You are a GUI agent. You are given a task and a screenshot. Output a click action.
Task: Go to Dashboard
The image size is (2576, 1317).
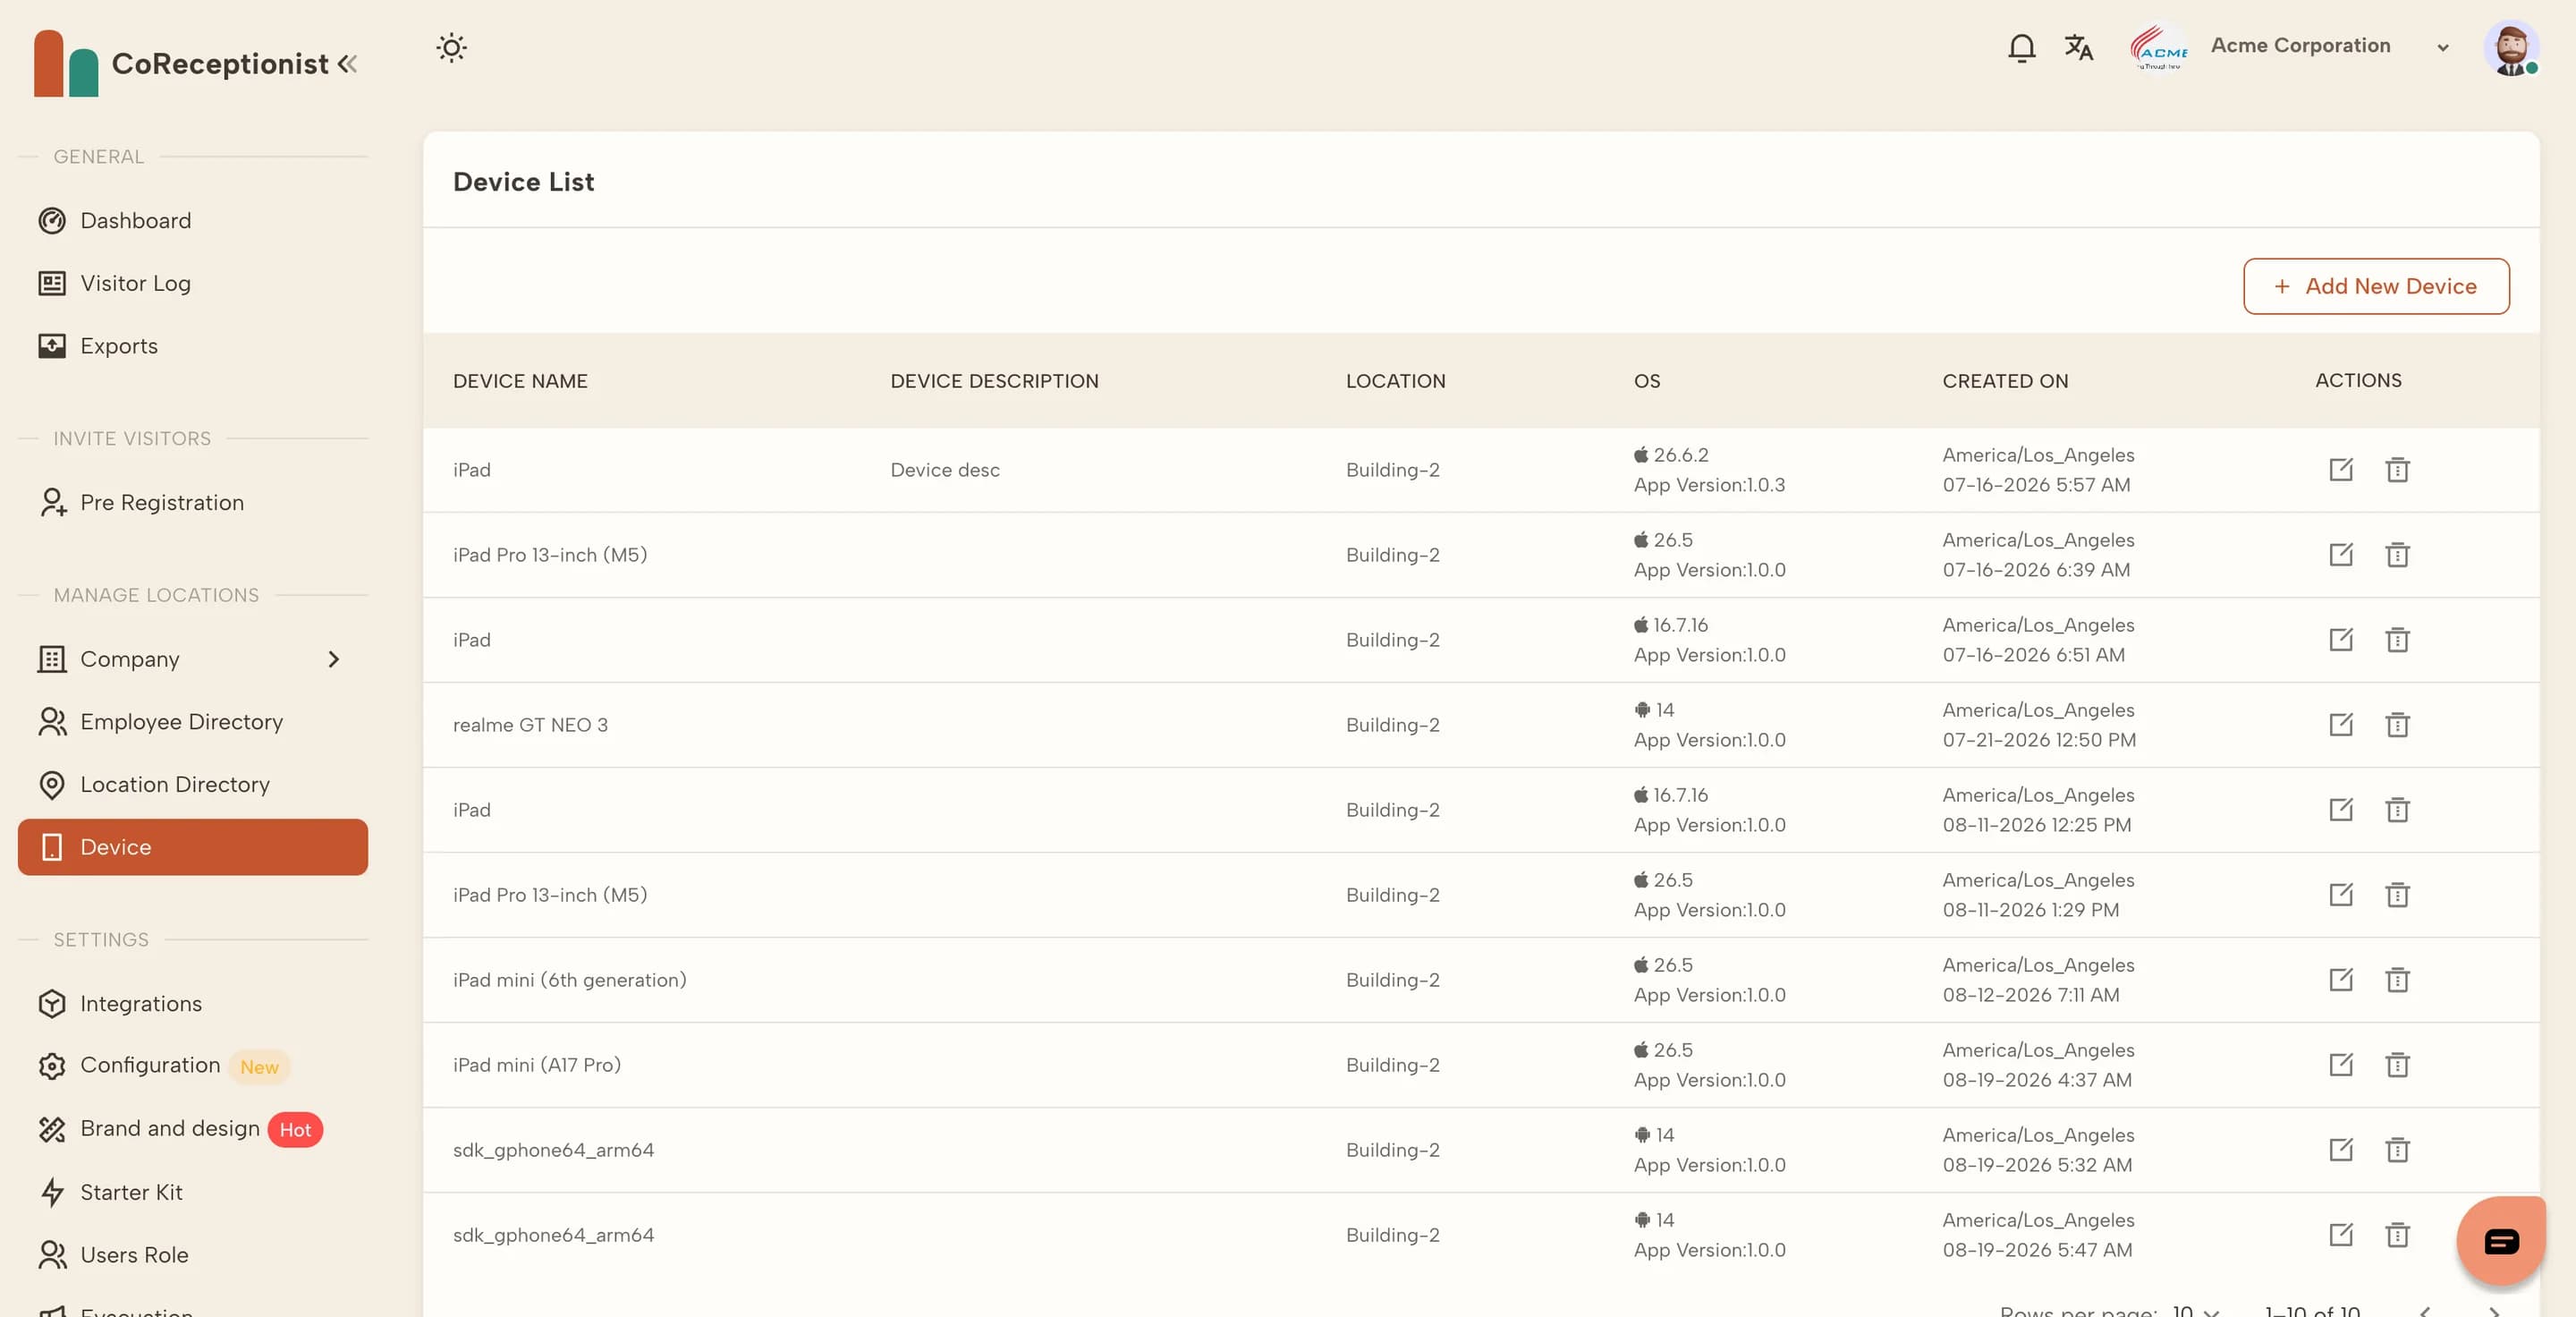193,220
